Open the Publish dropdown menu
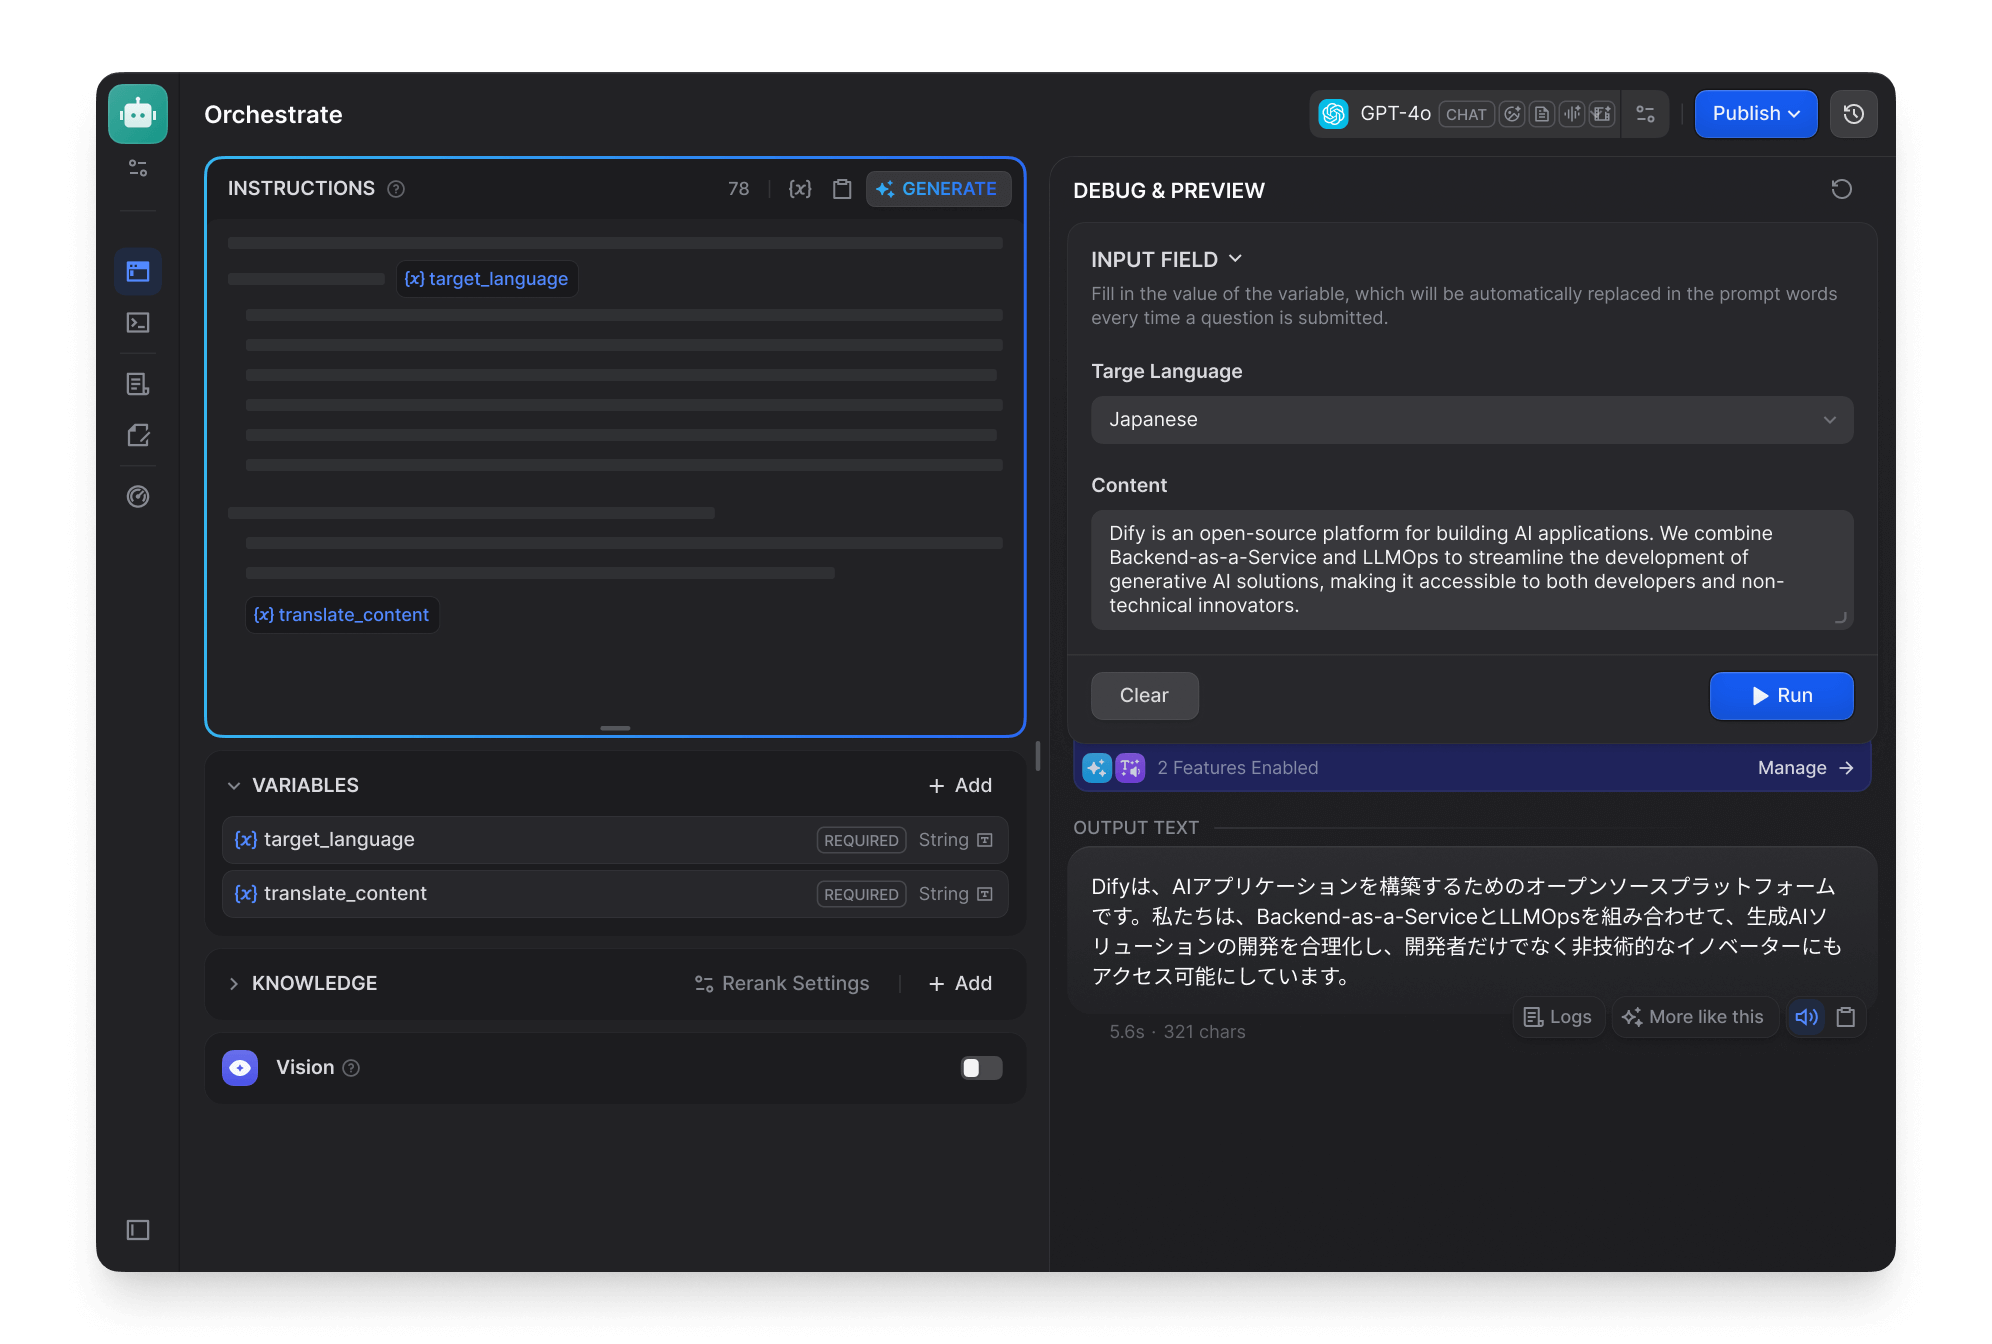This screenshot has height=1344, width=1992. tap(1755, 114)
